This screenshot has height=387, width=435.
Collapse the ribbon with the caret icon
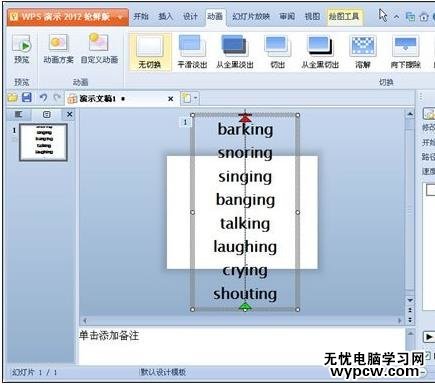[x=396, y=17]
